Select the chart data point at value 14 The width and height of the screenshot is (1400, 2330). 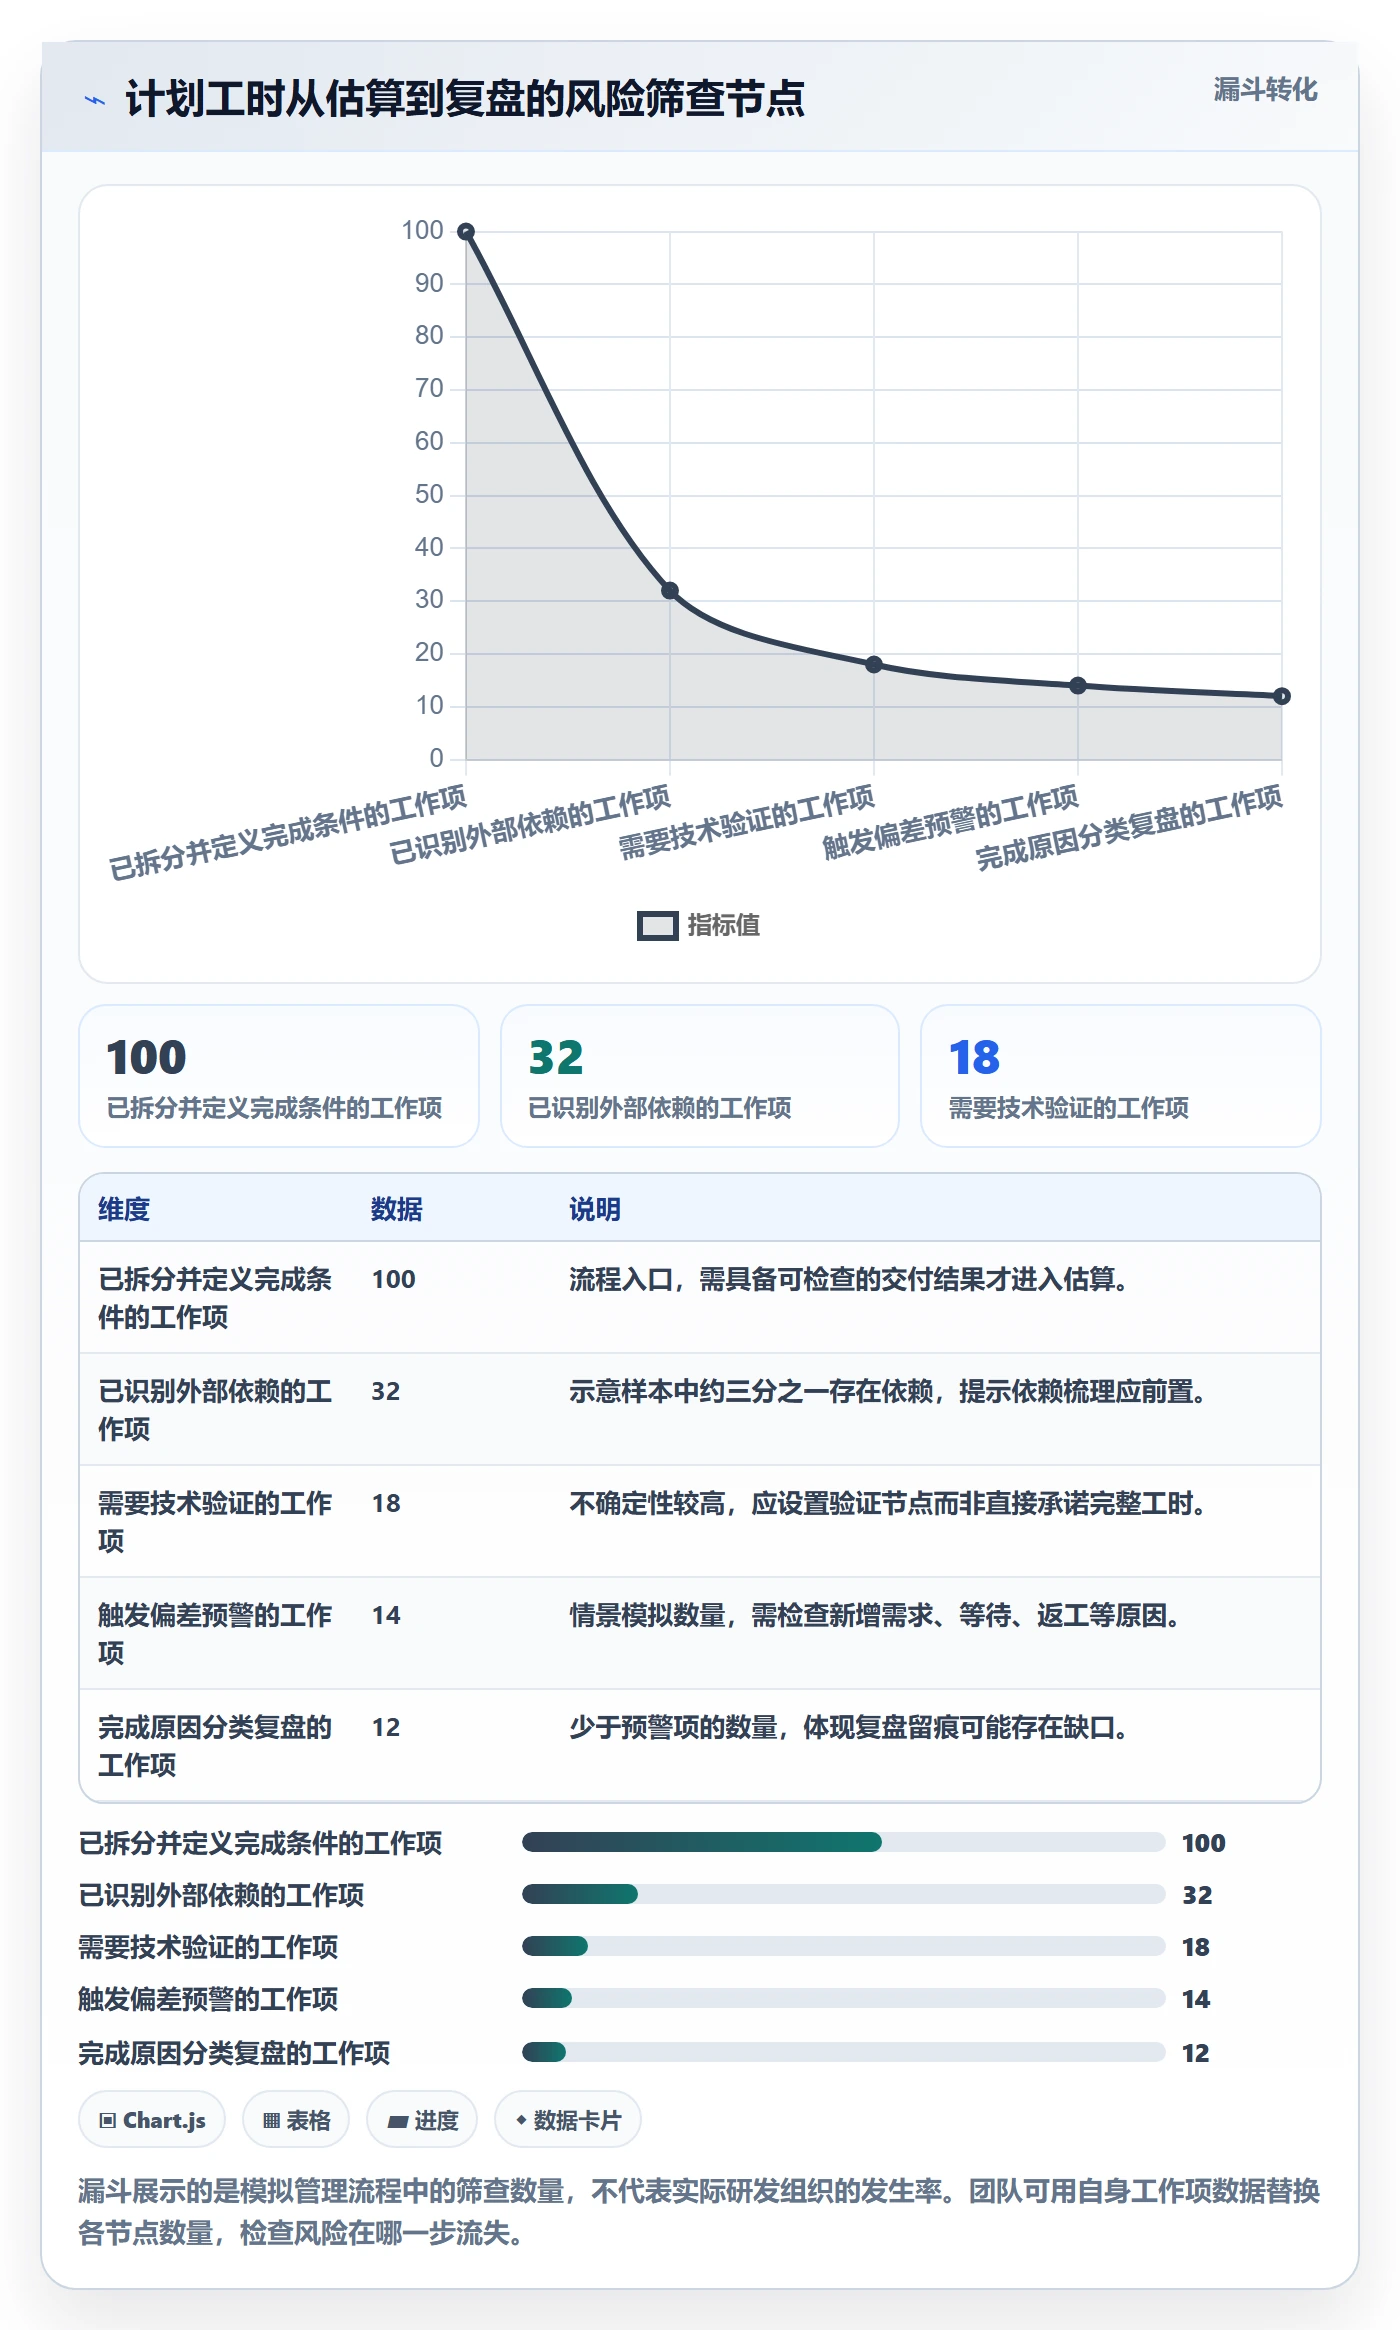click(x=1078, y=686)
